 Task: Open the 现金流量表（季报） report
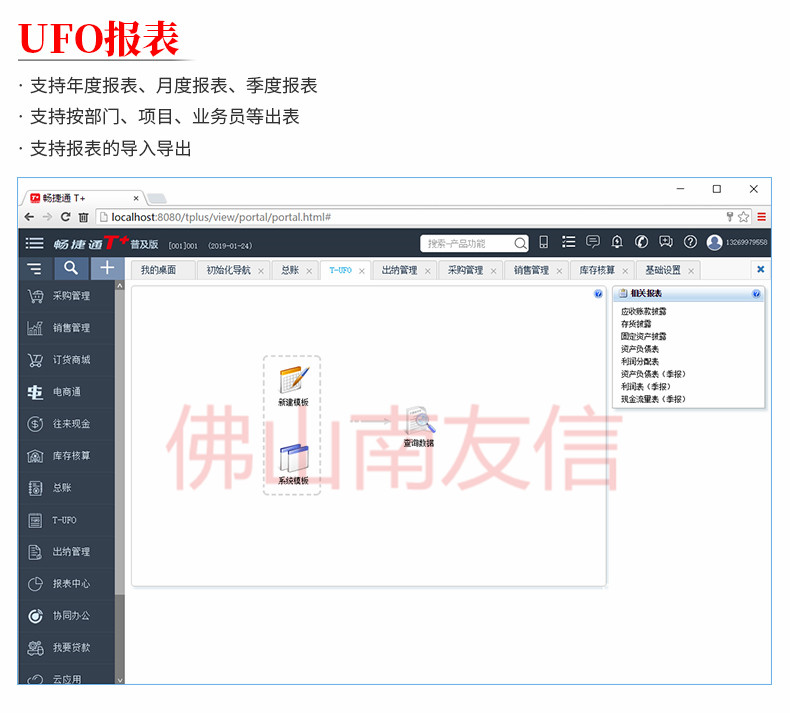tap(653, 399)
